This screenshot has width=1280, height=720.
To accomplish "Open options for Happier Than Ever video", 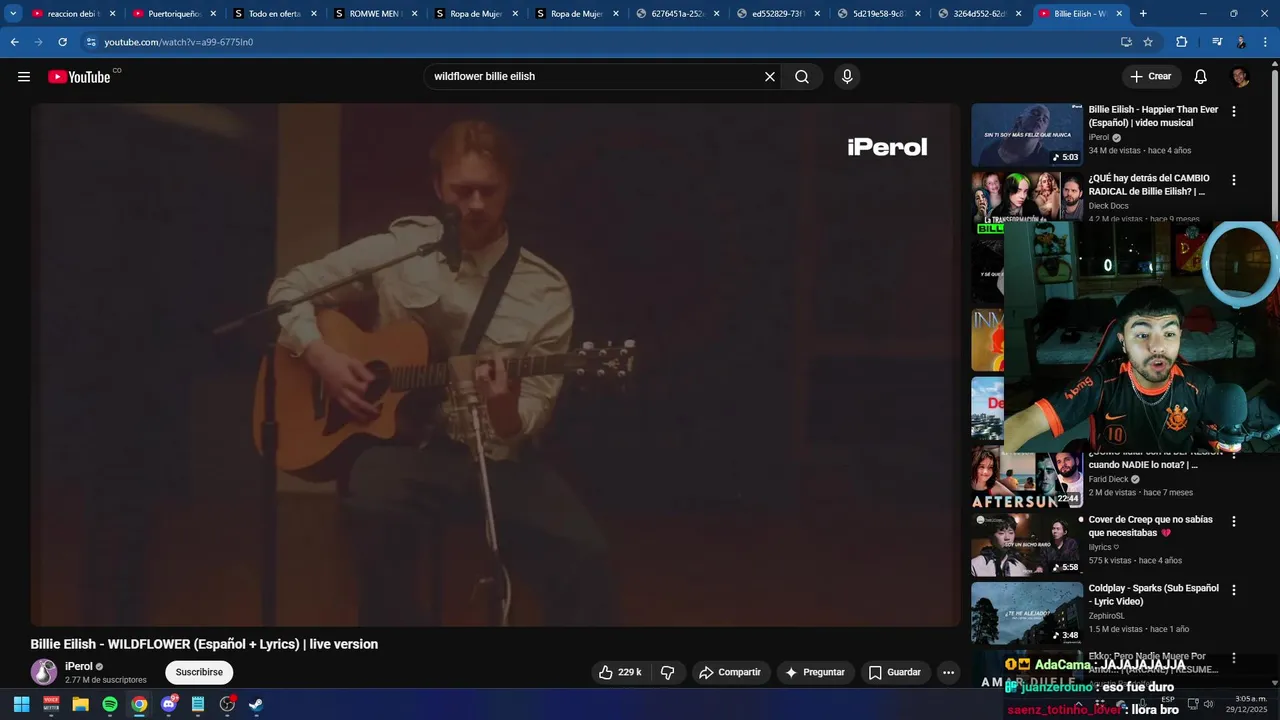I will coord(1234,112).
